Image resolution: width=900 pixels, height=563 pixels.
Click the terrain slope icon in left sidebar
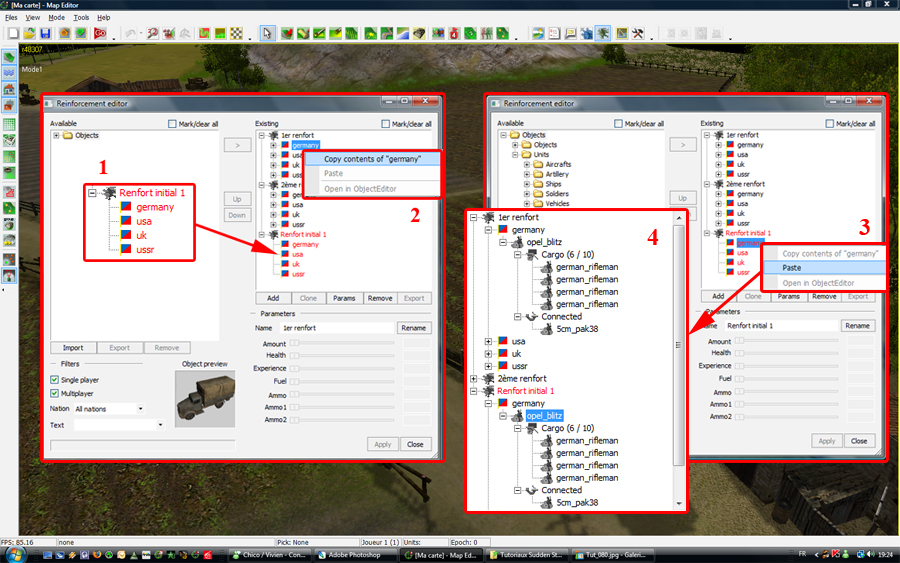pyautogui.click(x=9, y=57)
